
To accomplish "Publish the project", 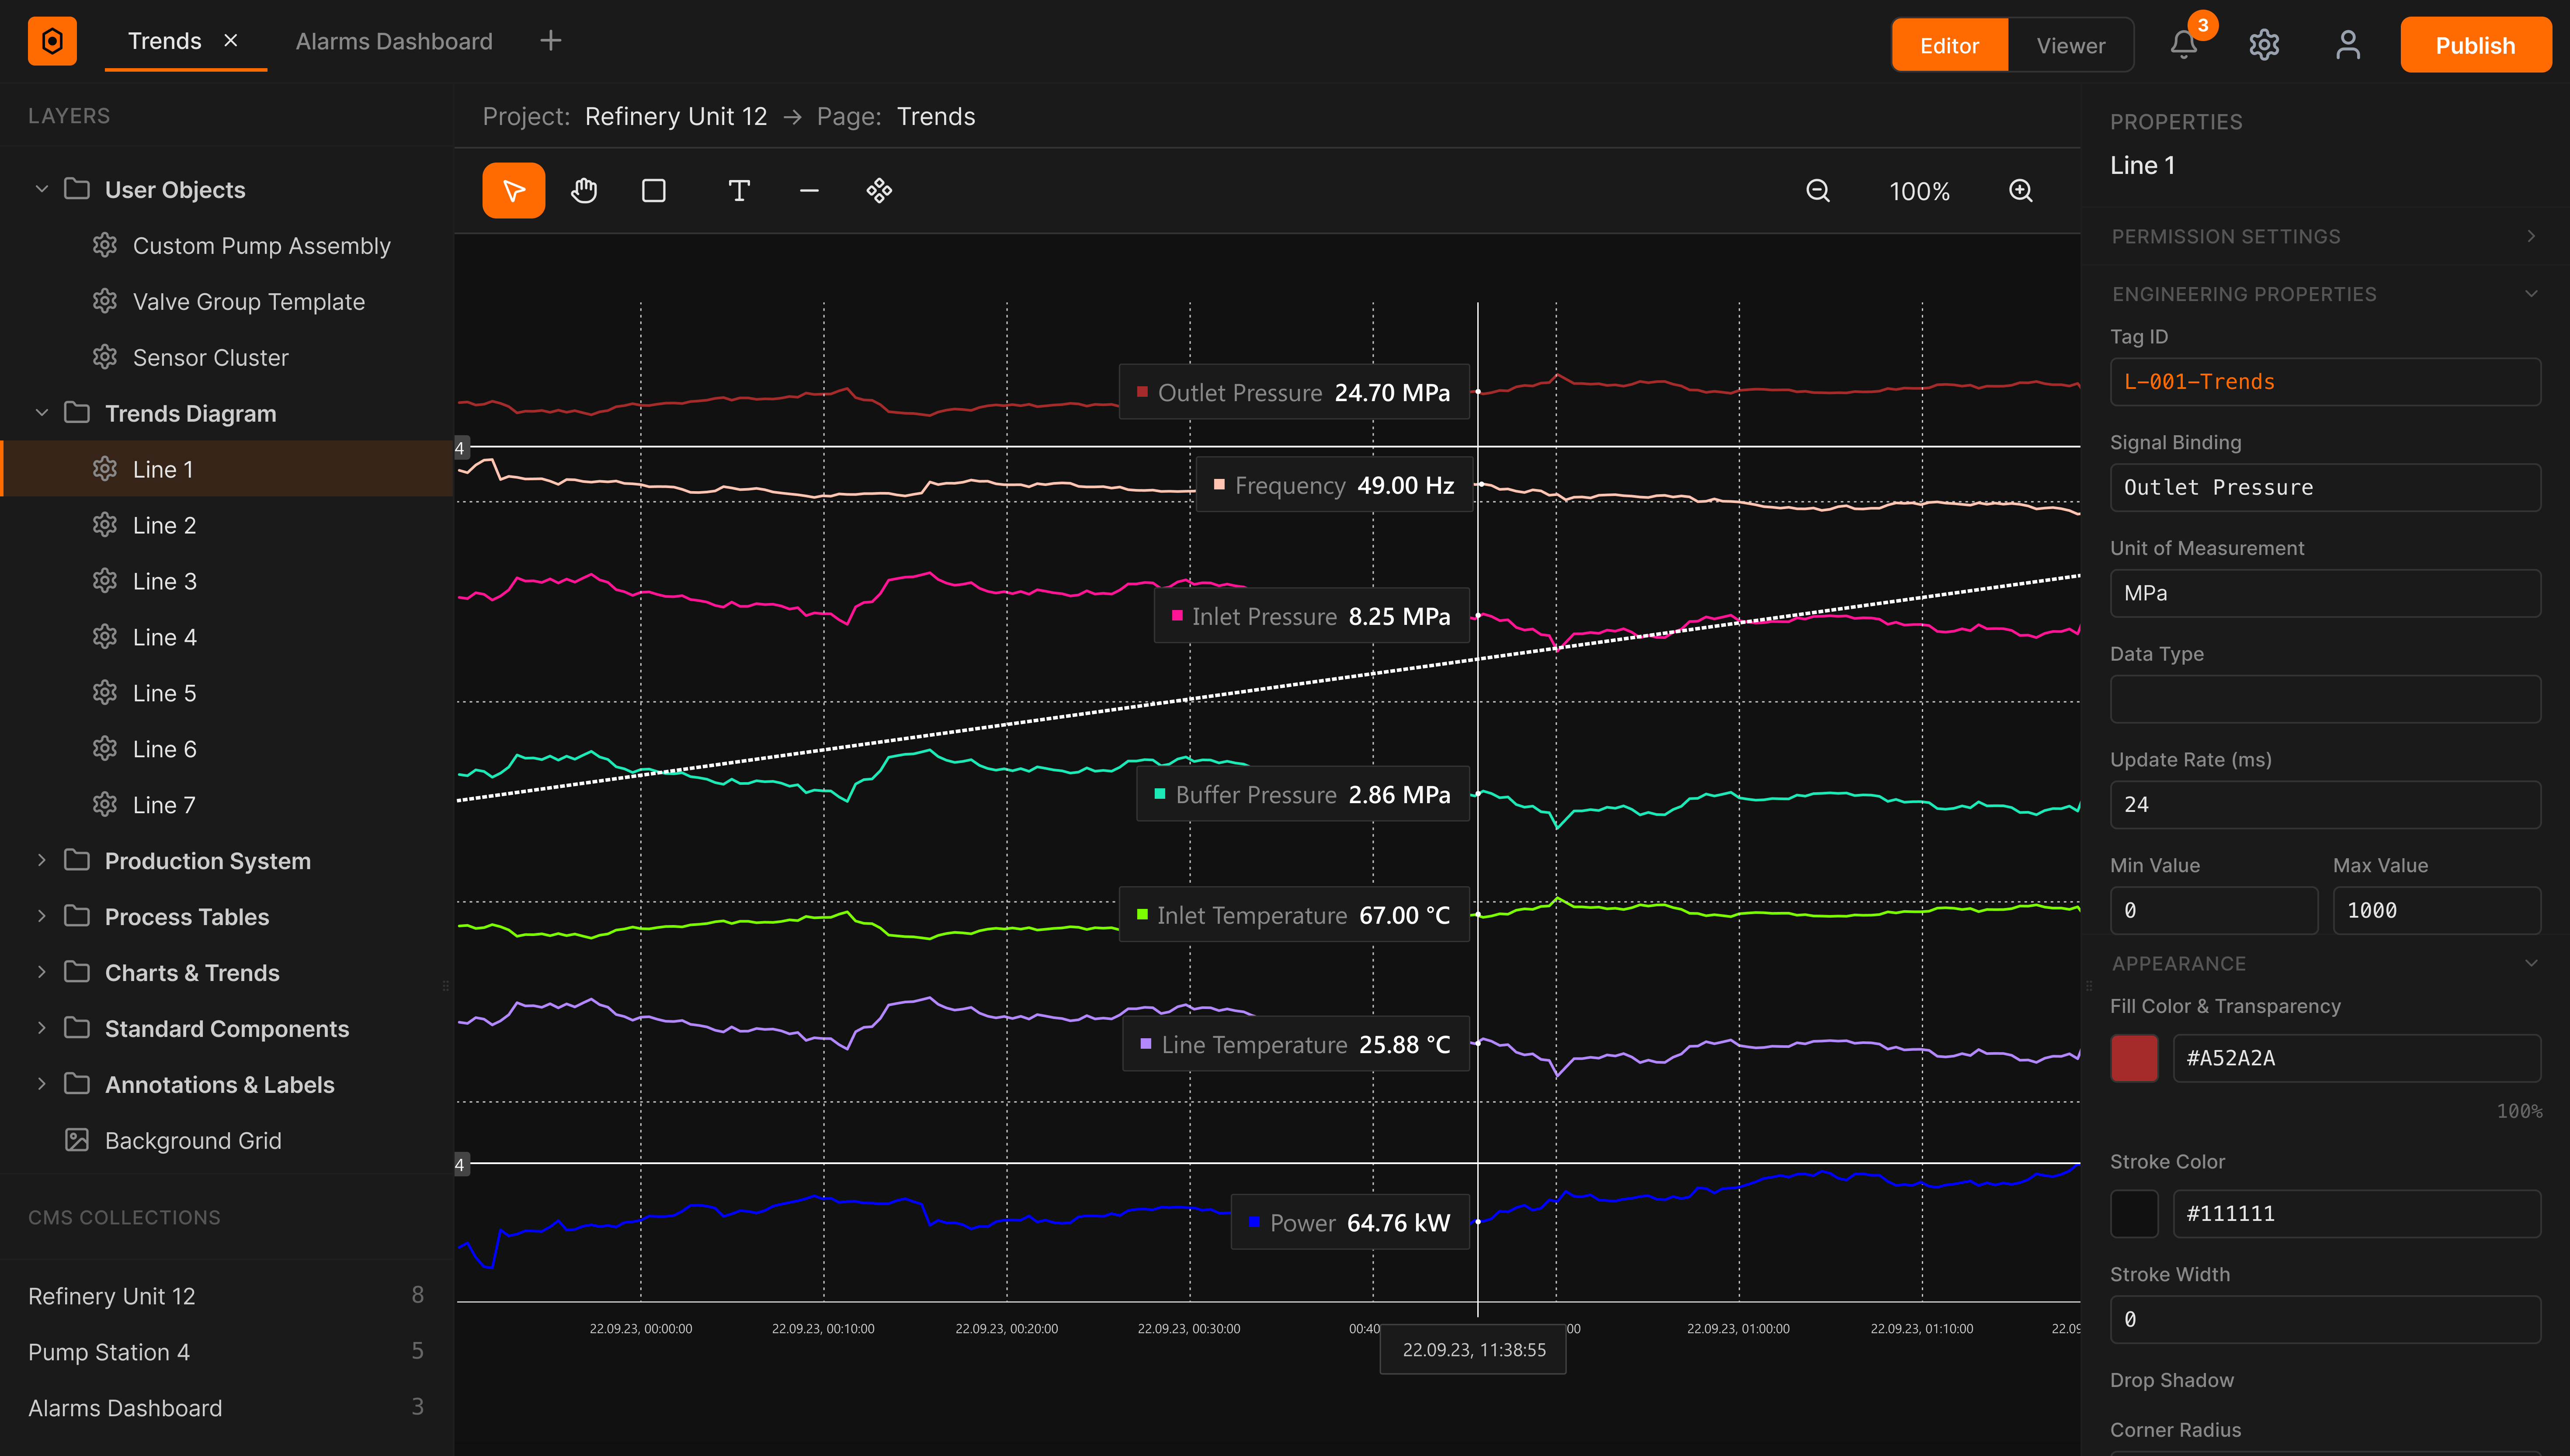I will (2475, 45).
